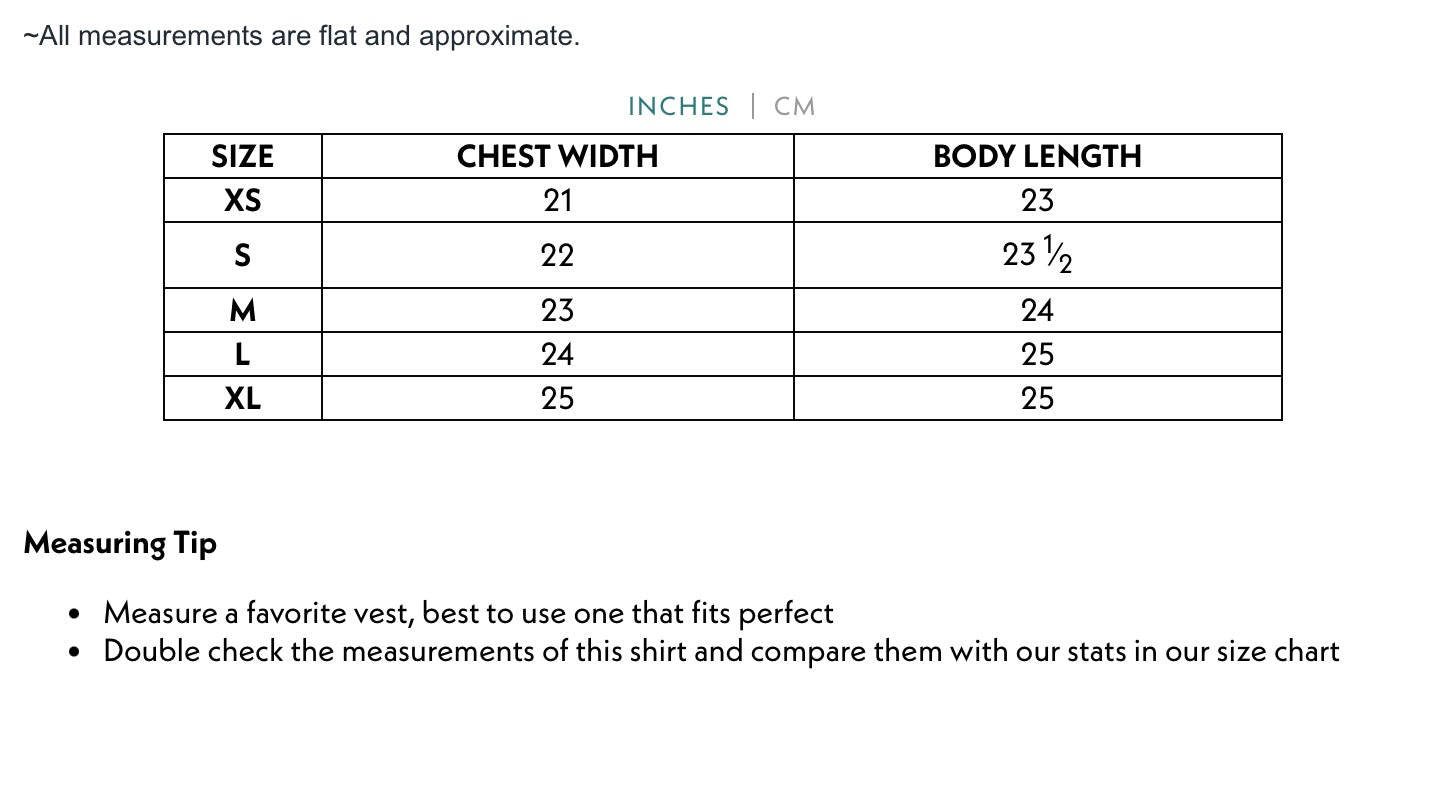Click the L chest width value 24

click(x=557, y=355)
